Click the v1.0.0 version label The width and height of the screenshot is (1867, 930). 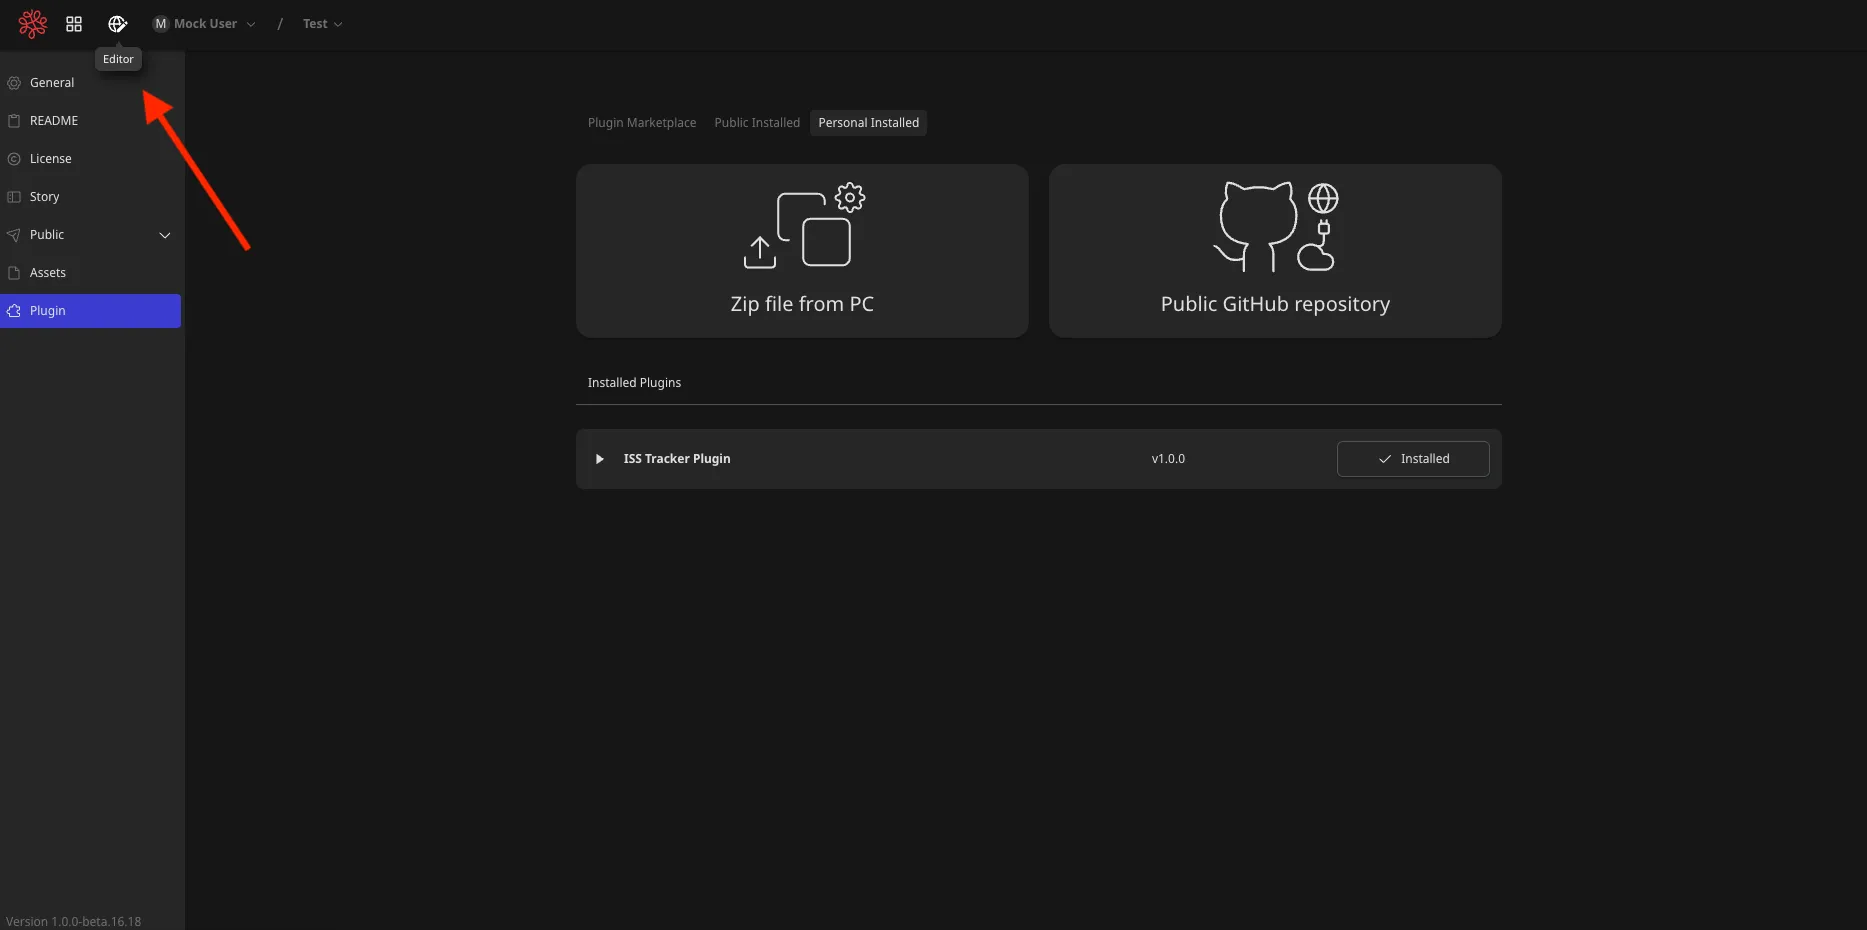coord(1168,459)
